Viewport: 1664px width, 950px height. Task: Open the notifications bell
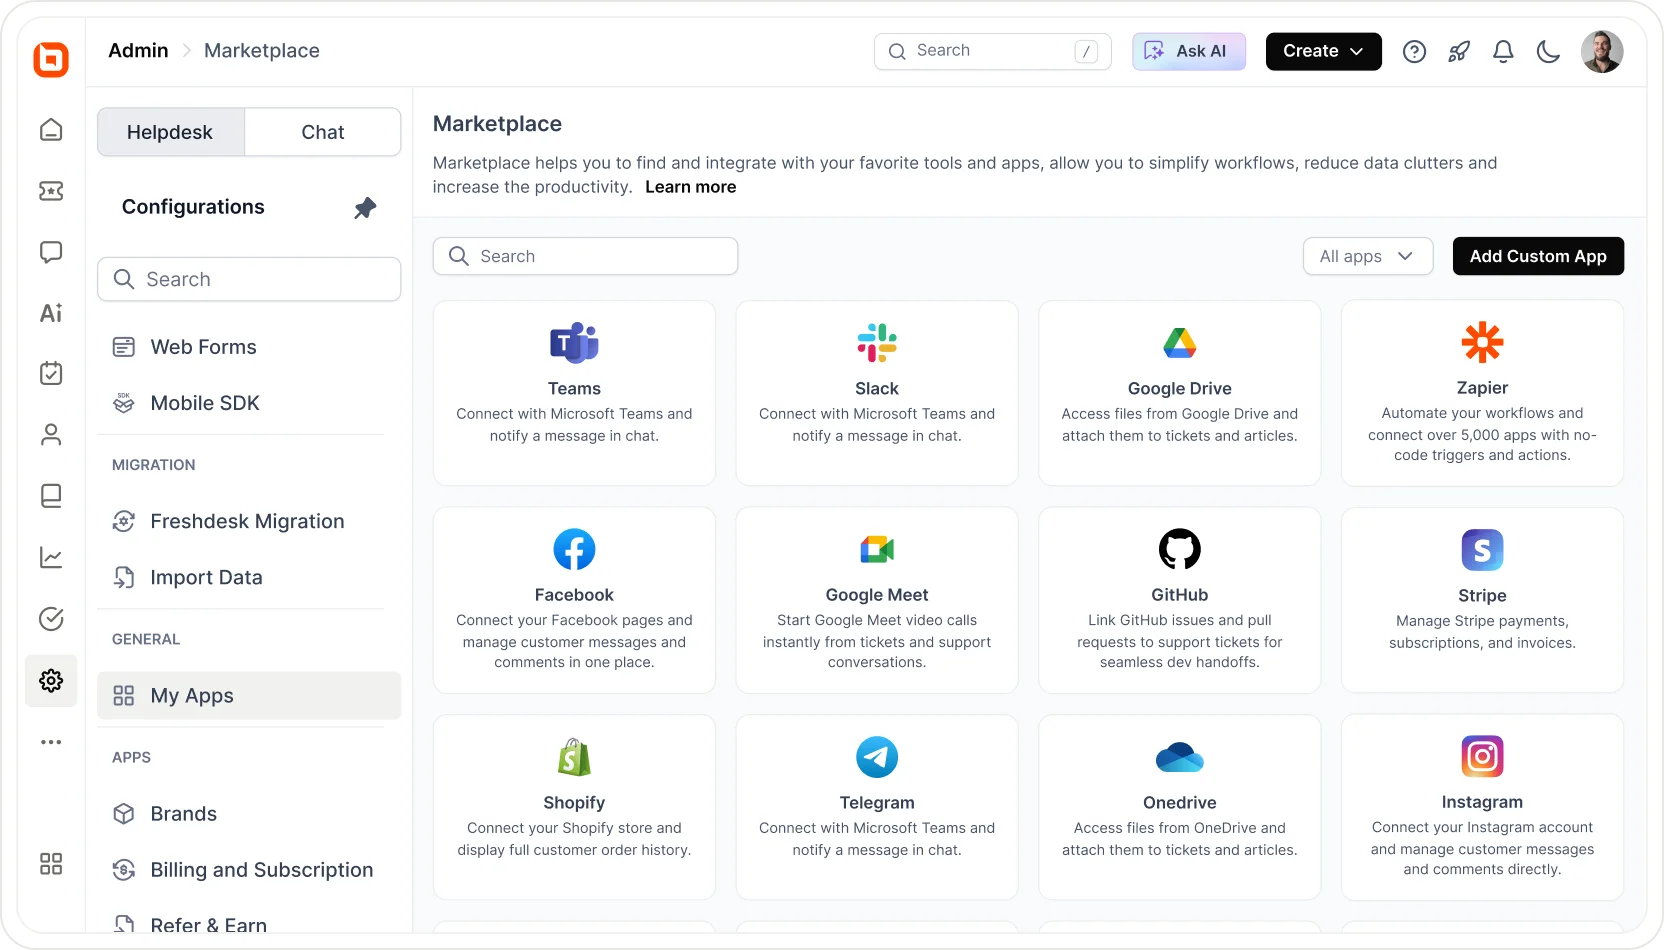[1503, 51]
